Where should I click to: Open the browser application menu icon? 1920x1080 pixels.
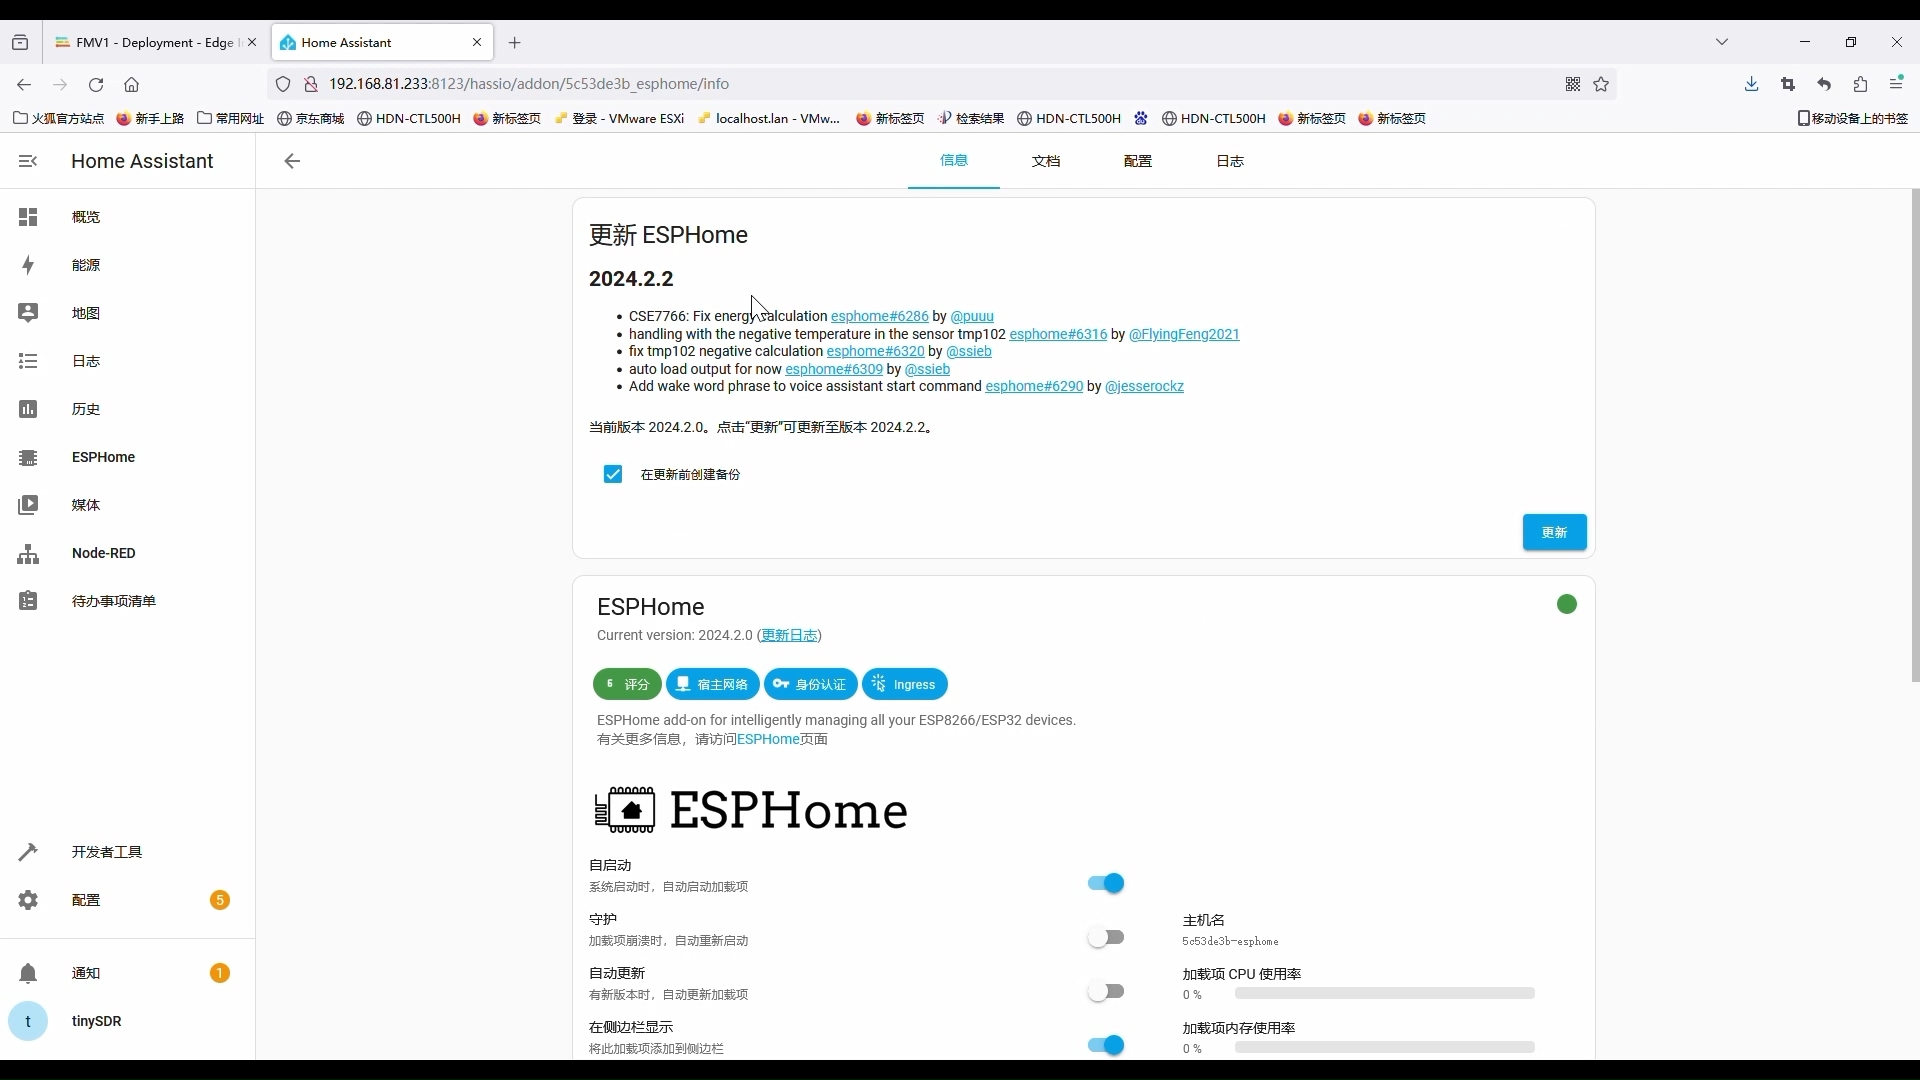1896,84
